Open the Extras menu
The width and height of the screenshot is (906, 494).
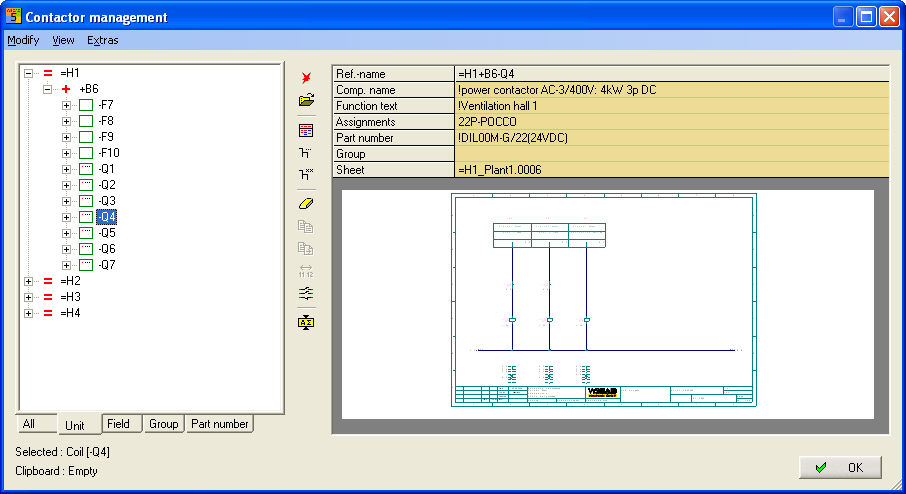point(103,40)
